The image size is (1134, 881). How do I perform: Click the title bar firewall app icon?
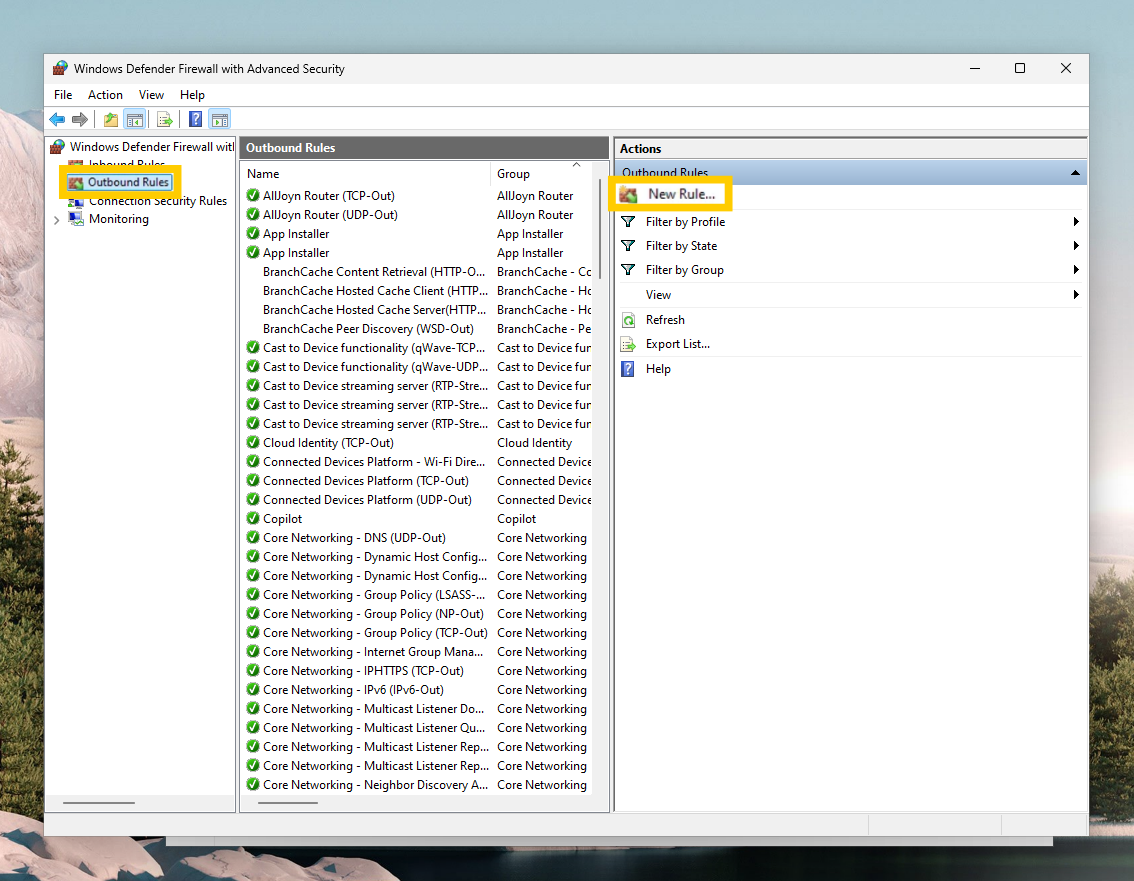tap(61, 68)
